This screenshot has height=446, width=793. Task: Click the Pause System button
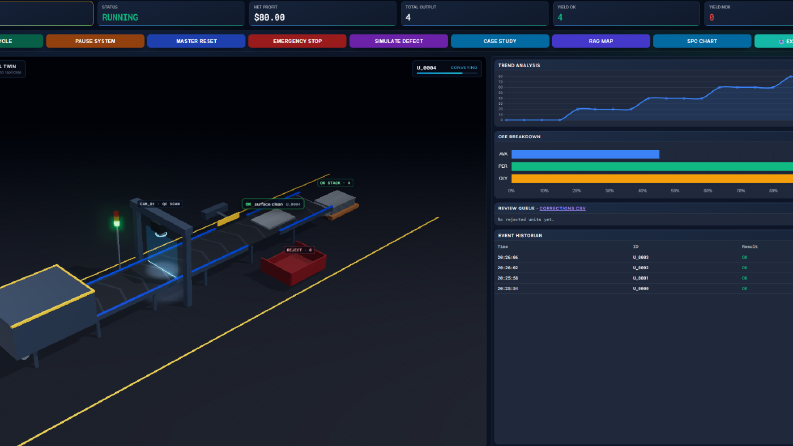95,41
